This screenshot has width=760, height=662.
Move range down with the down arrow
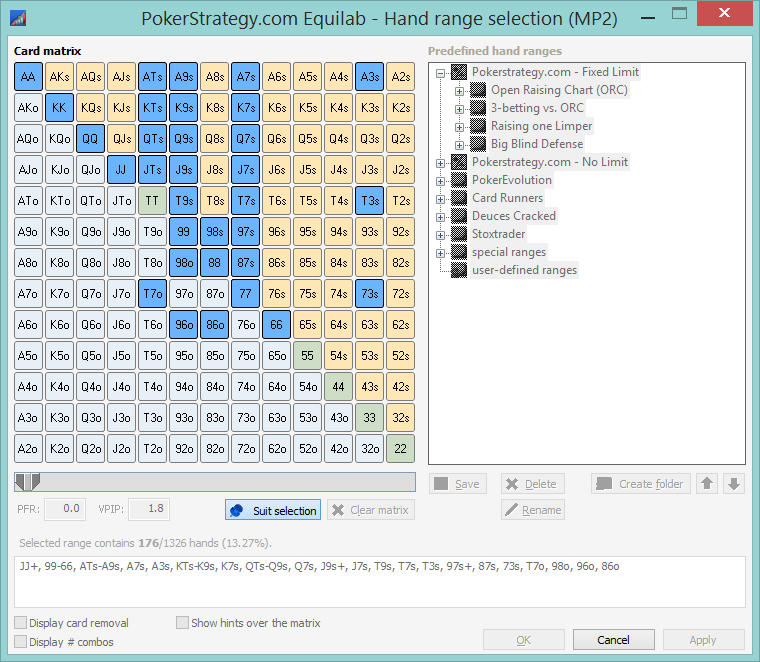click(x=734, y=484)
